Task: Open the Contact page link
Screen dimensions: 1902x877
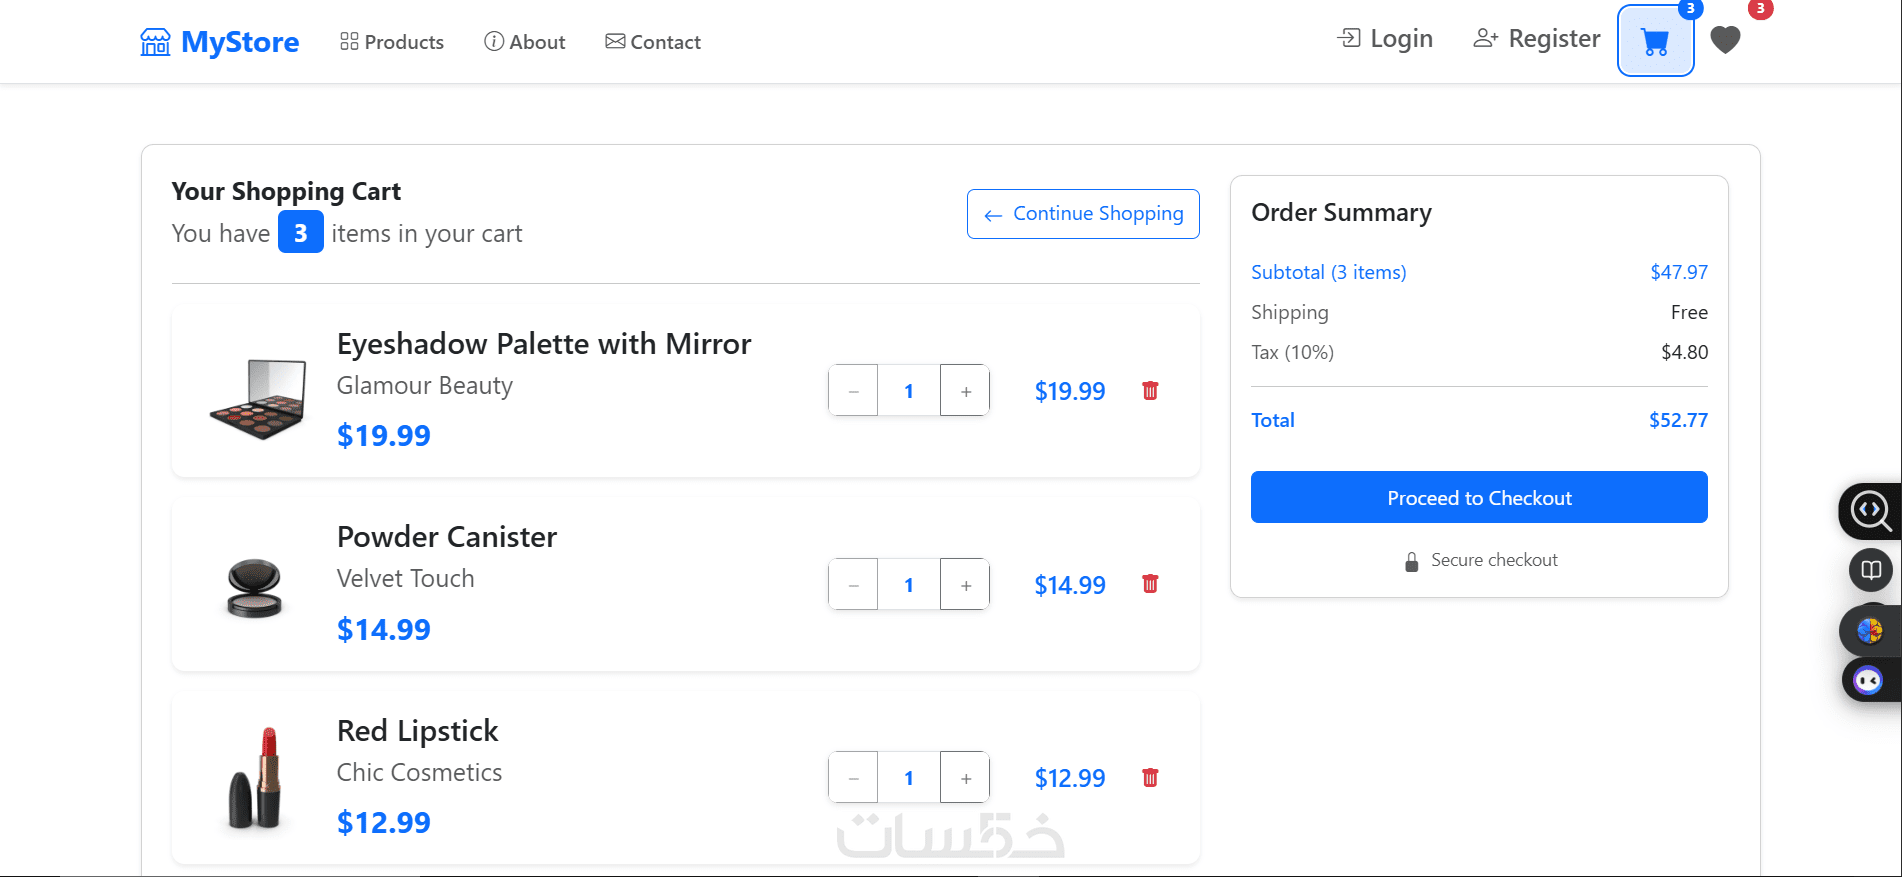Action: 653,42
